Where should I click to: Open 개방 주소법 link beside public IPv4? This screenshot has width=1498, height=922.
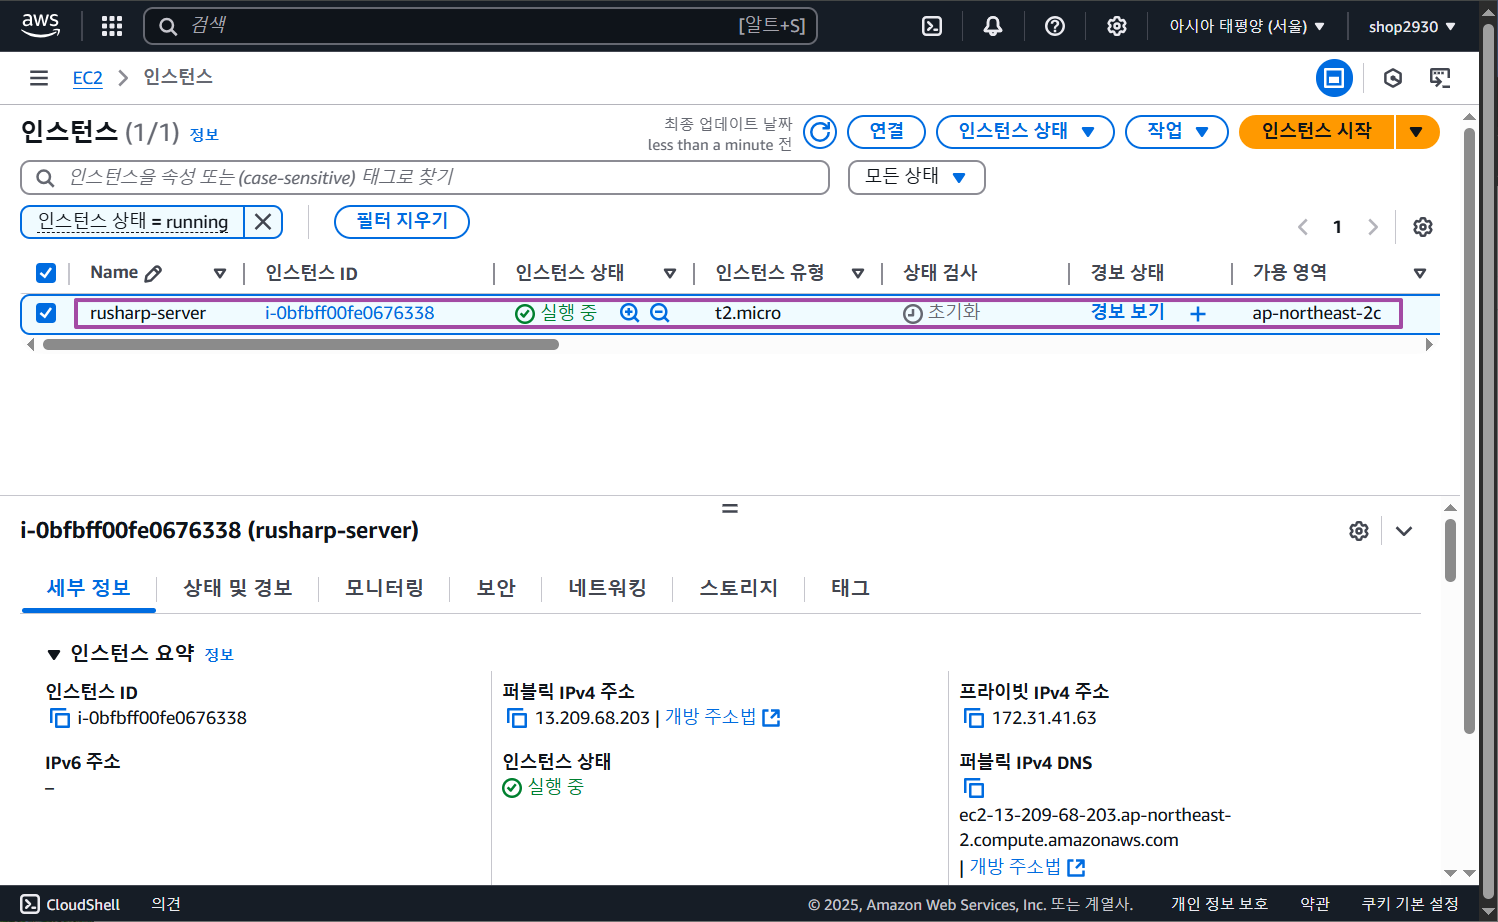(722, 717)
